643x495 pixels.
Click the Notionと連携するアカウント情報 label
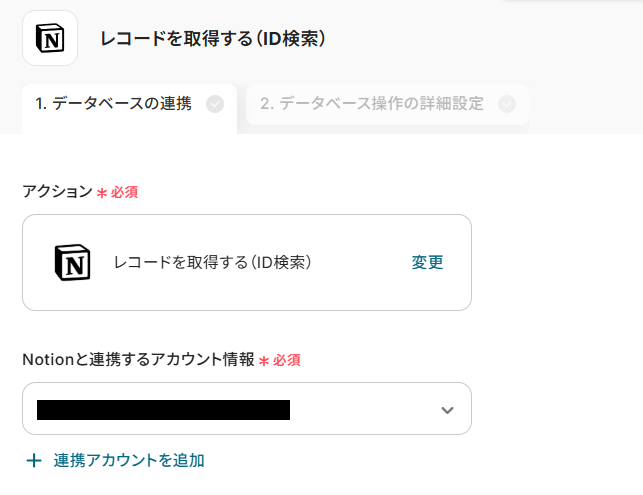coord(138,359)
